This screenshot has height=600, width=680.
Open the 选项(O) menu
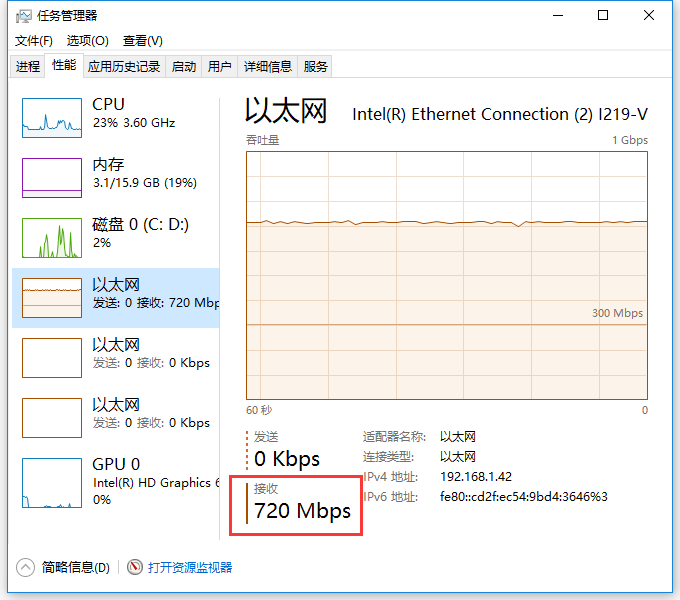(x=88, y=41)
